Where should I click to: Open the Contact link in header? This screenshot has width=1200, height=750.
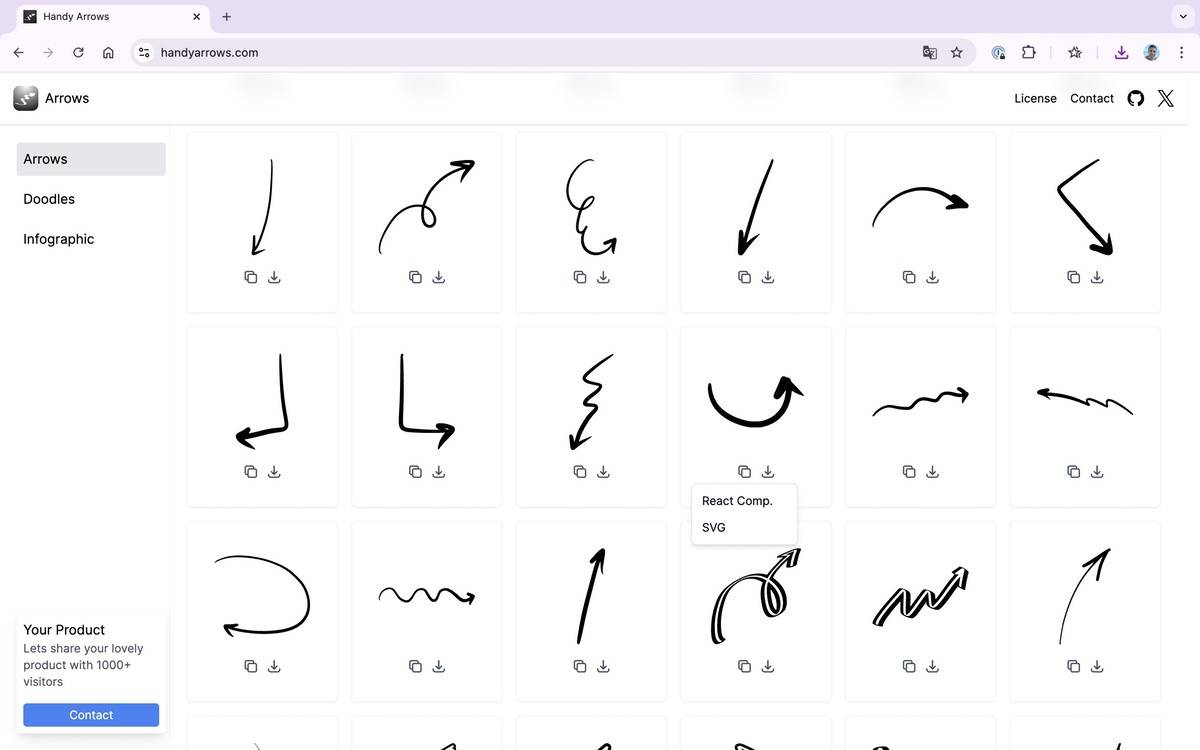[1092, 98]
